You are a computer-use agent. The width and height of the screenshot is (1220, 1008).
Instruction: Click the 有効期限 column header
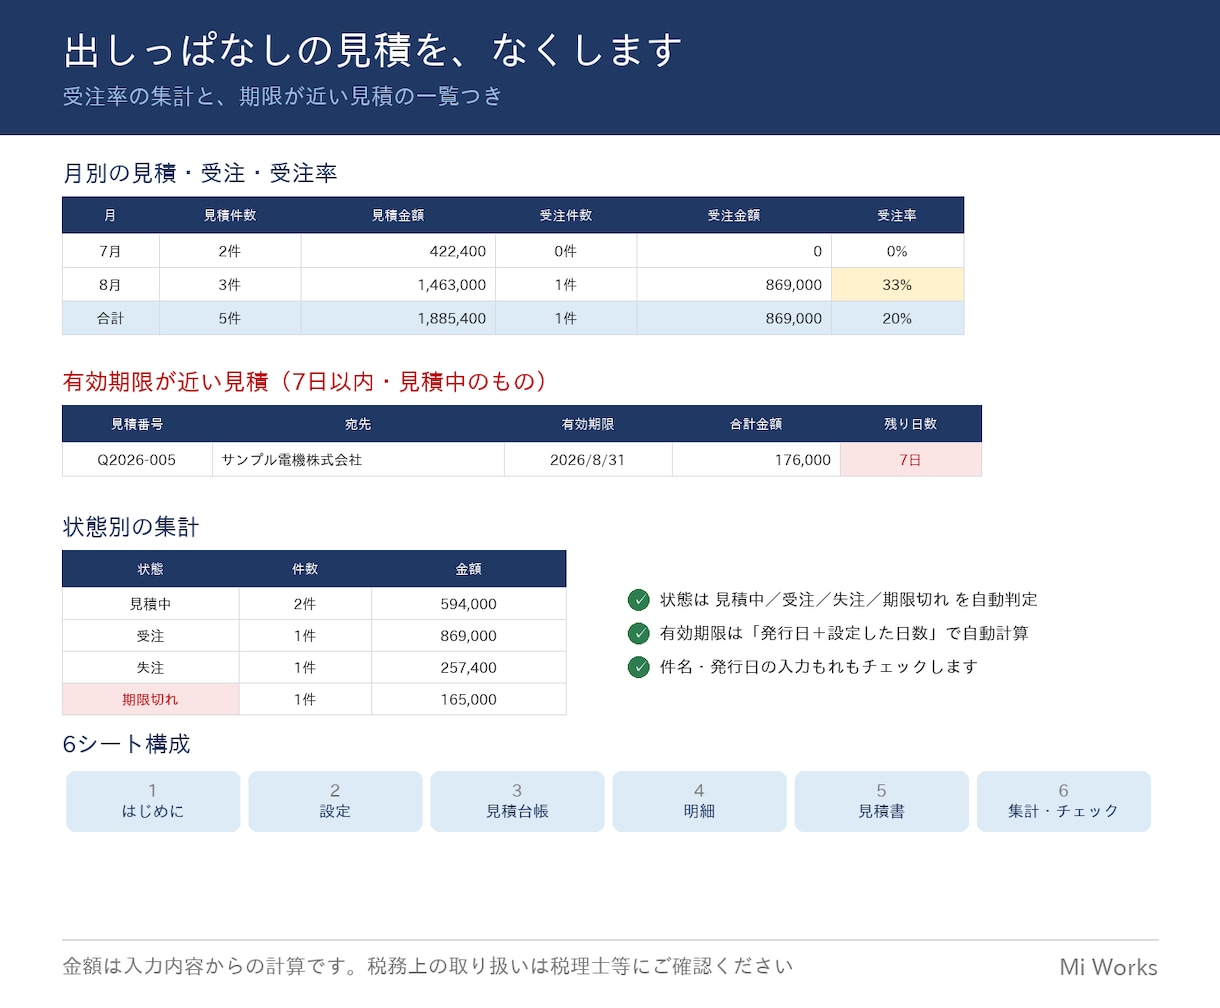tap(588, 424)
